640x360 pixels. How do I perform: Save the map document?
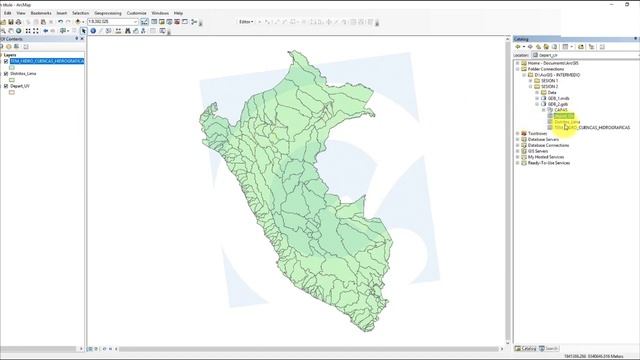point(11,22)
